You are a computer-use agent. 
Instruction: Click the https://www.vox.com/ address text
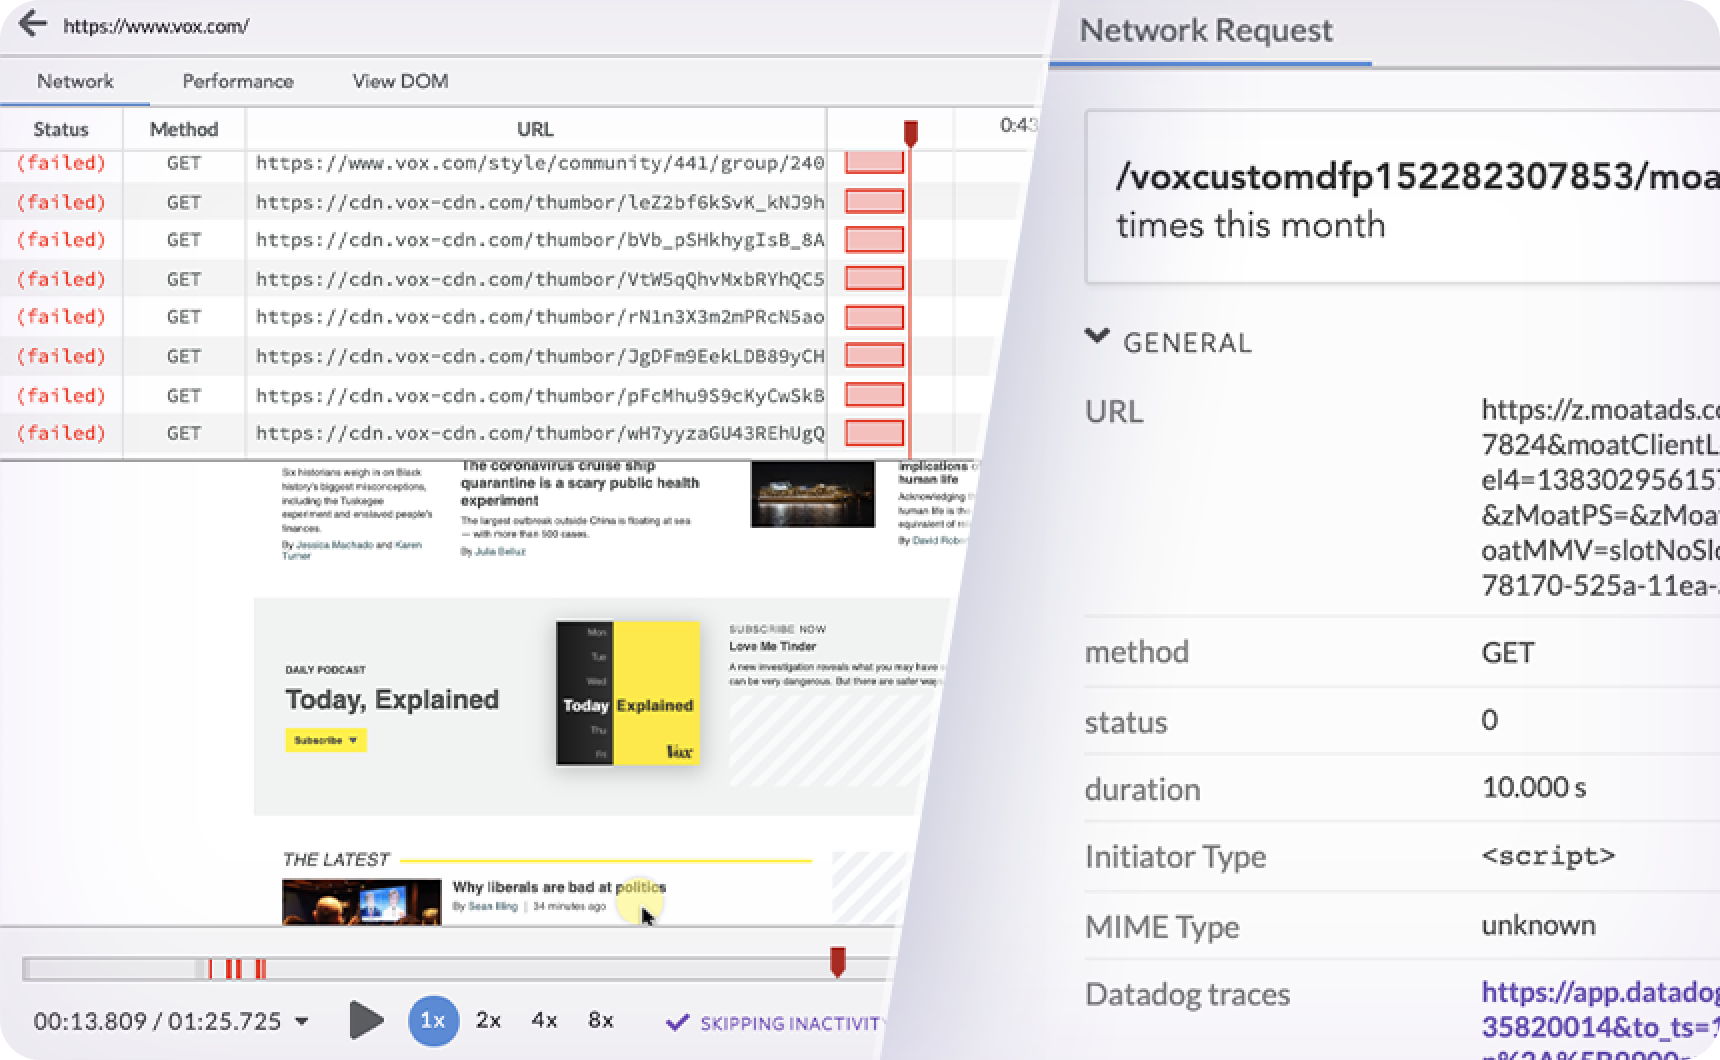pyautogui.click(x=156, y=26)
